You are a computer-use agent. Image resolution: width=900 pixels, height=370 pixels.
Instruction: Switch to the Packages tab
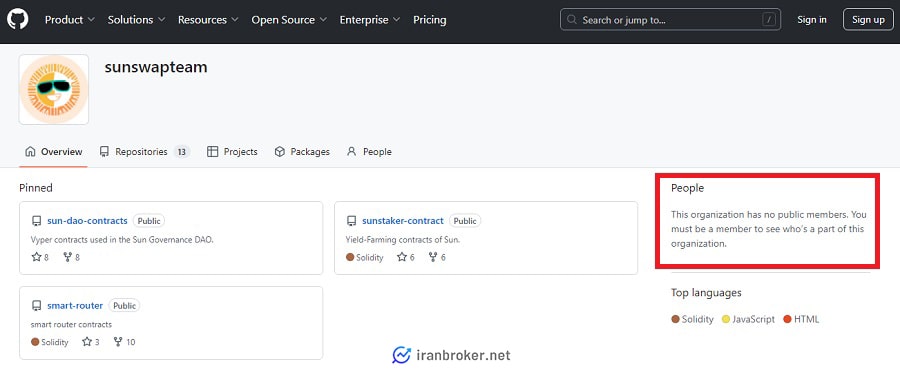302,152
